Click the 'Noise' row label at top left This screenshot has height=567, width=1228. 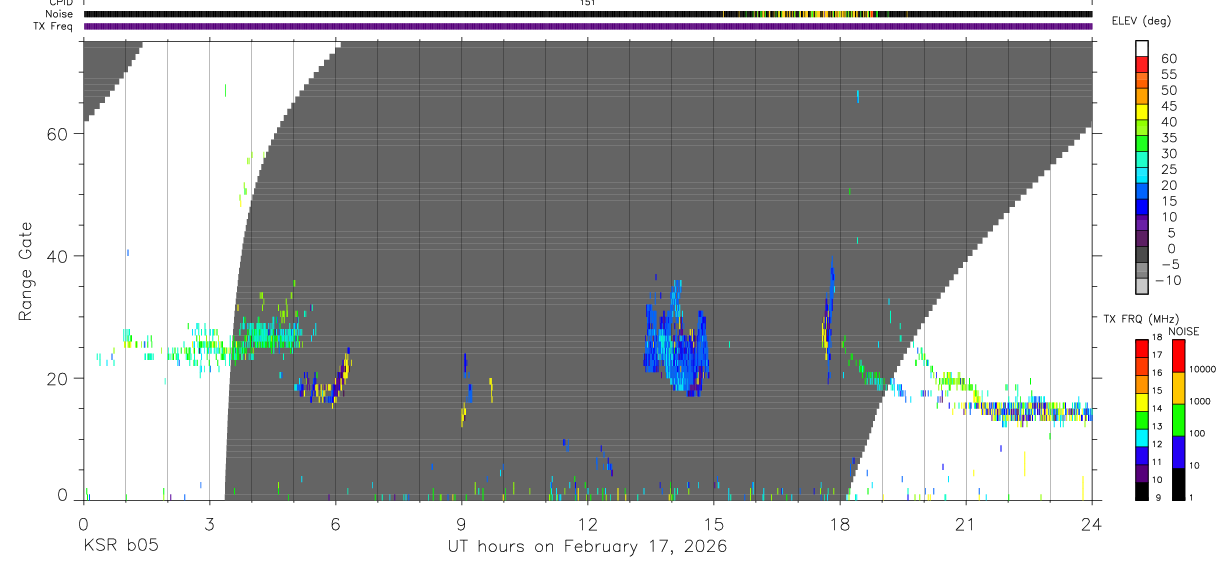point(58,14)
